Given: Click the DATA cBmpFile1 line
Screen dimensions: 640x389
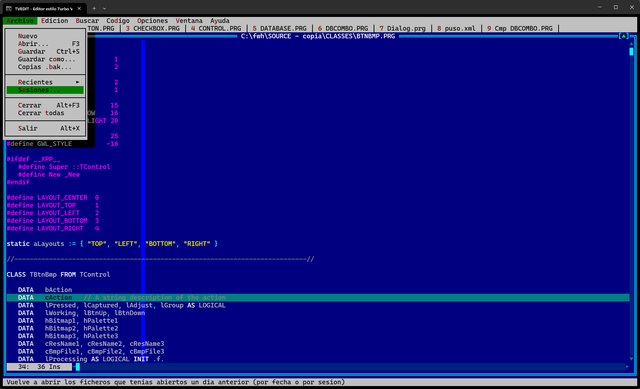Looking at the screenshot, I should click(91, 351).
